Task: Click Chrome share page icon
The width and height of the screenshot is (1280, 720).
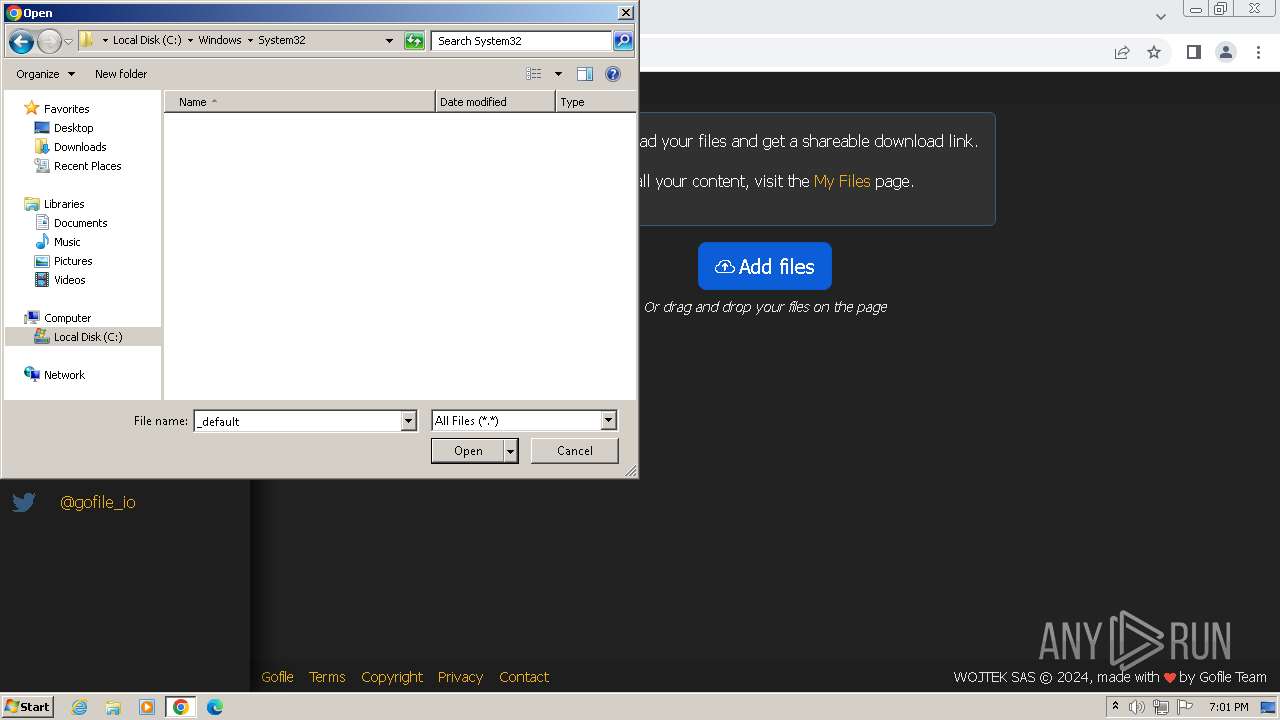Action: [x=1122, y=52]
